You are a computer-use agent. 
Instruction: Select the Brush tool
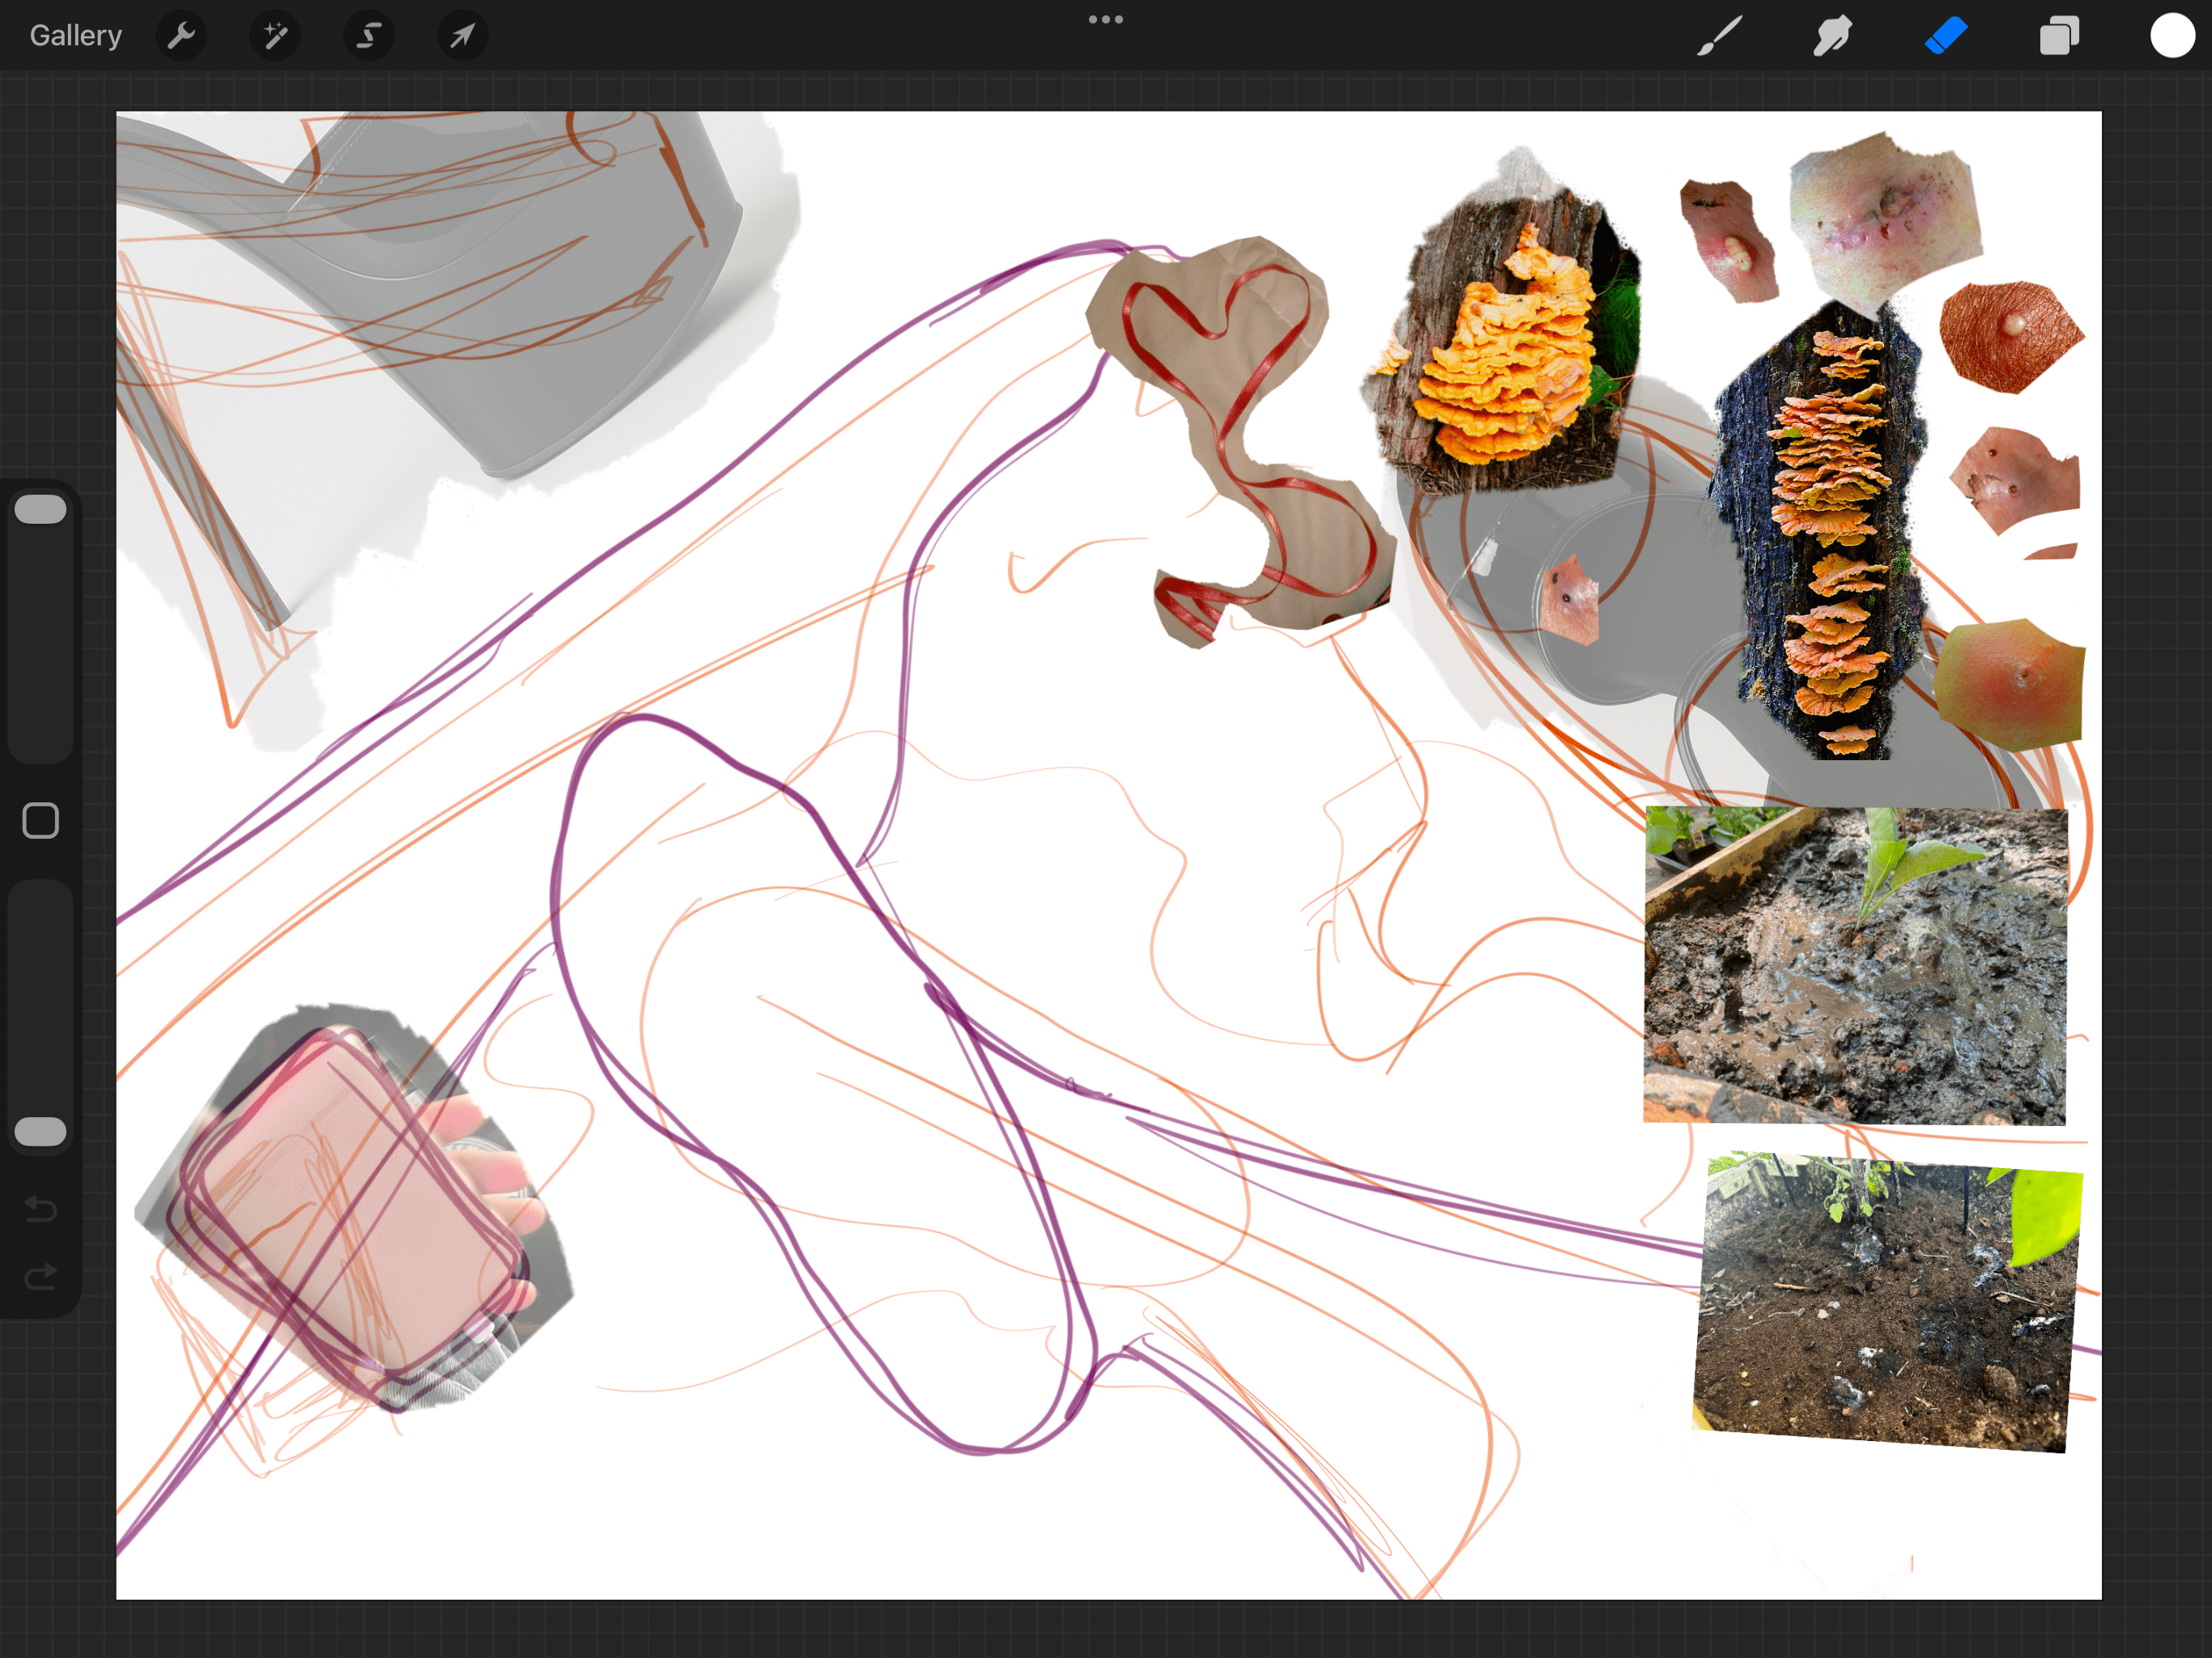[1718, 35]
